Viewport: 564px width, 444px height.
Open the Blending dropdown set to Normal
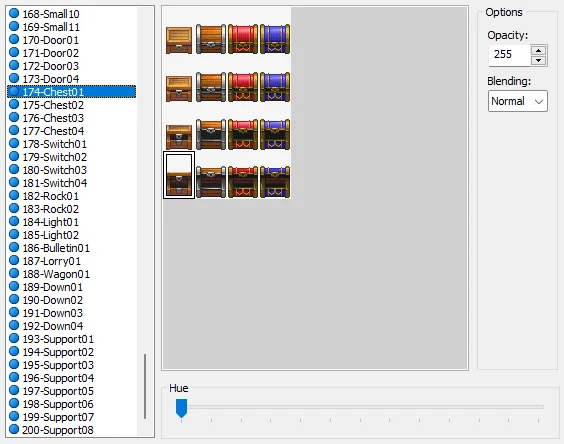(x=518, y=101)
